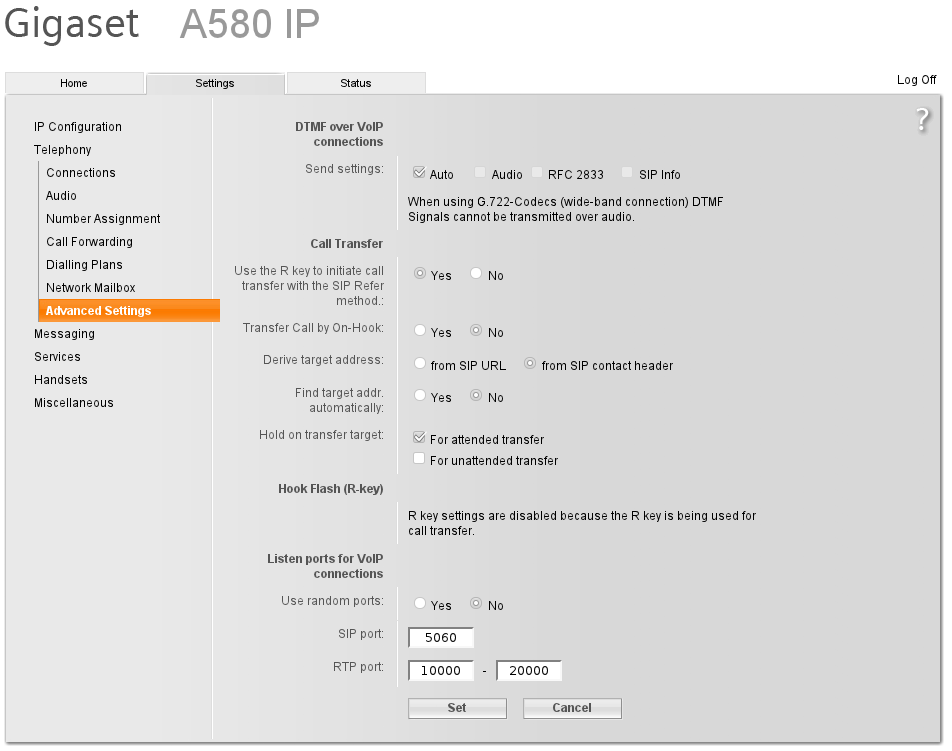Image resolution: width=952 pixels, height=751 pixels.
Task: Select the highlighted Advanced Settings item
Action: (129, 310)
